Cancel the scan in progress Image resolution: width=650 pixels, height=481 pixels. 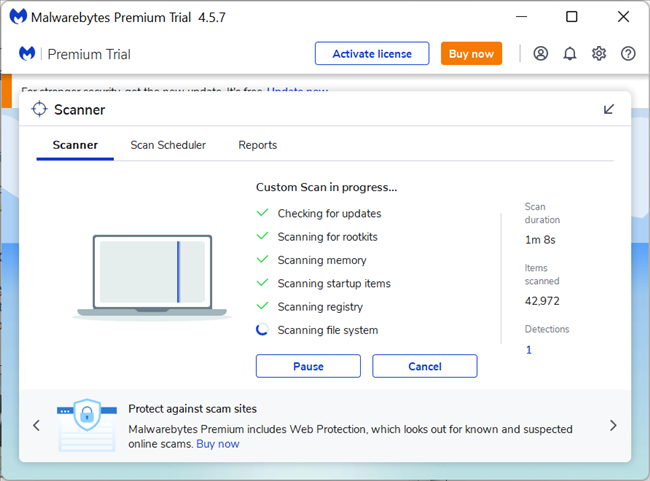[425, 366]
